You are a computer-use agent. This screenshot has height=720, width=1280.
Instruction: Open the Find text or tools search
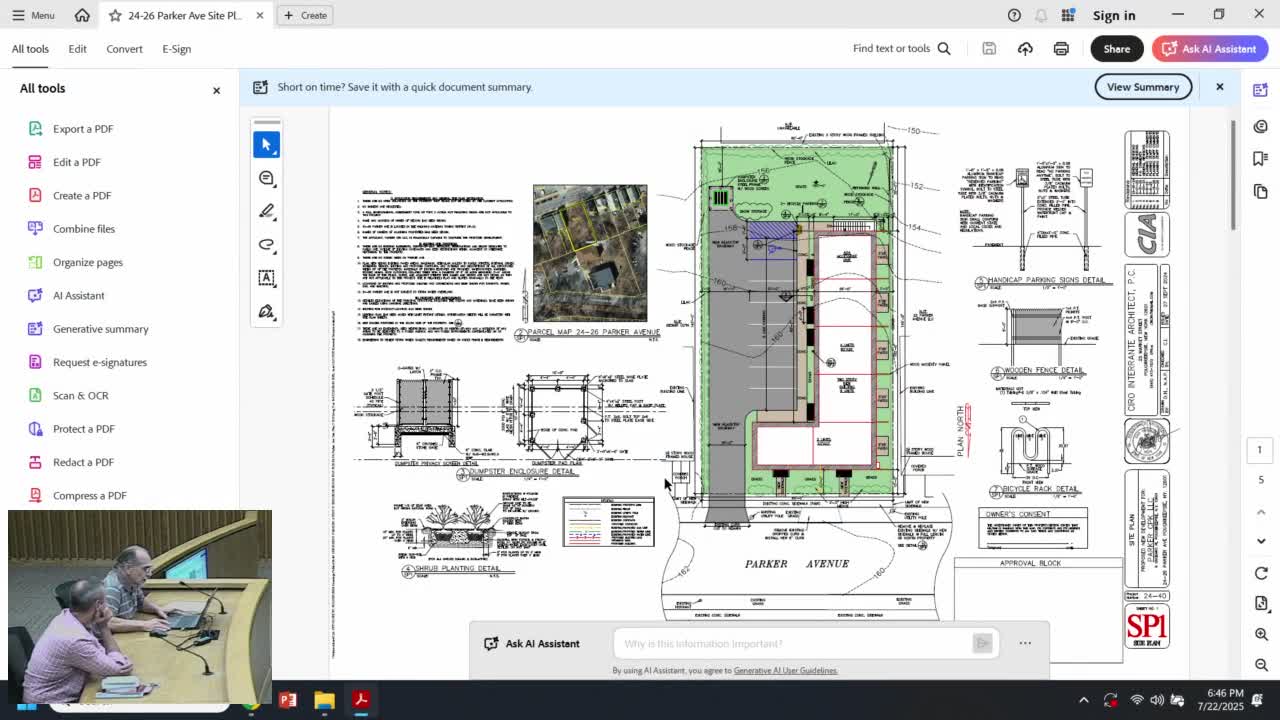click(x=900, y=48)
